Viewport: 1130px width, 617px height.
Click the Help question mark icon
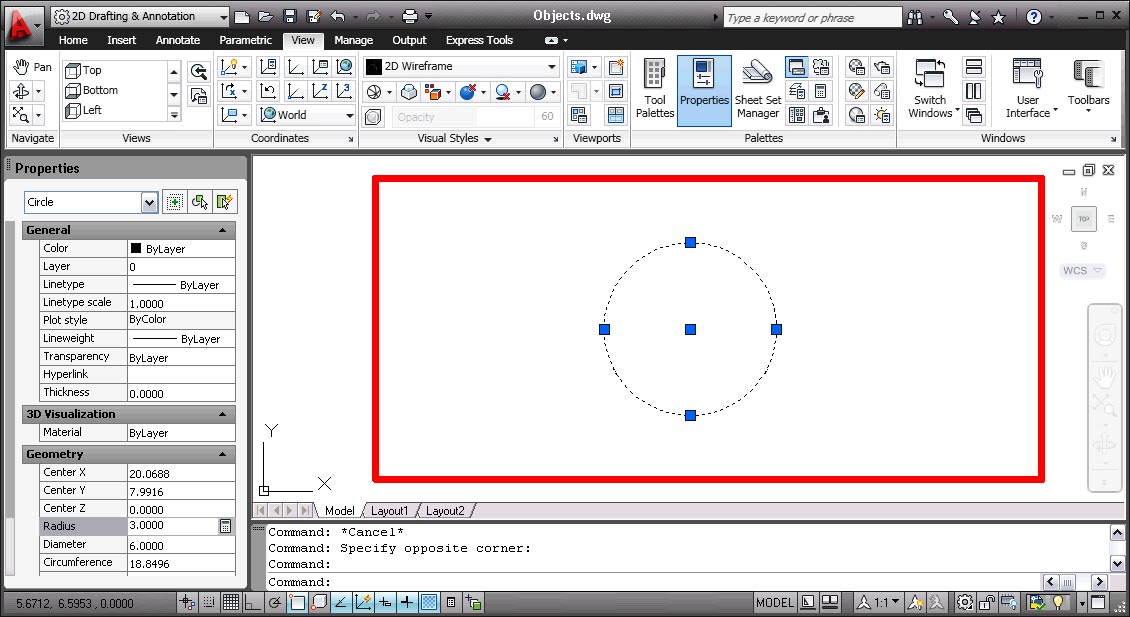coord(1033,17)
